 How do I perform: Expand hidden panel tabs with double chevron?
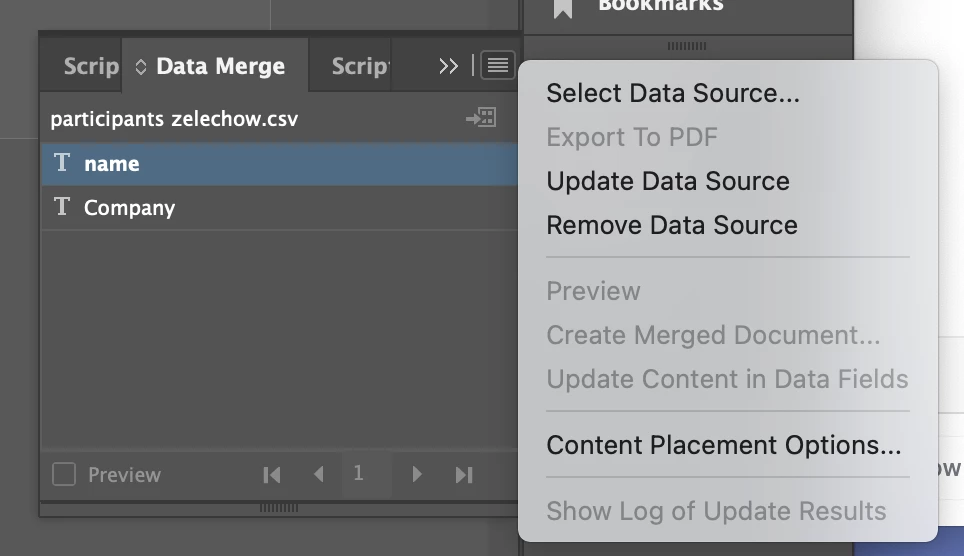click(x=449, y=66)
